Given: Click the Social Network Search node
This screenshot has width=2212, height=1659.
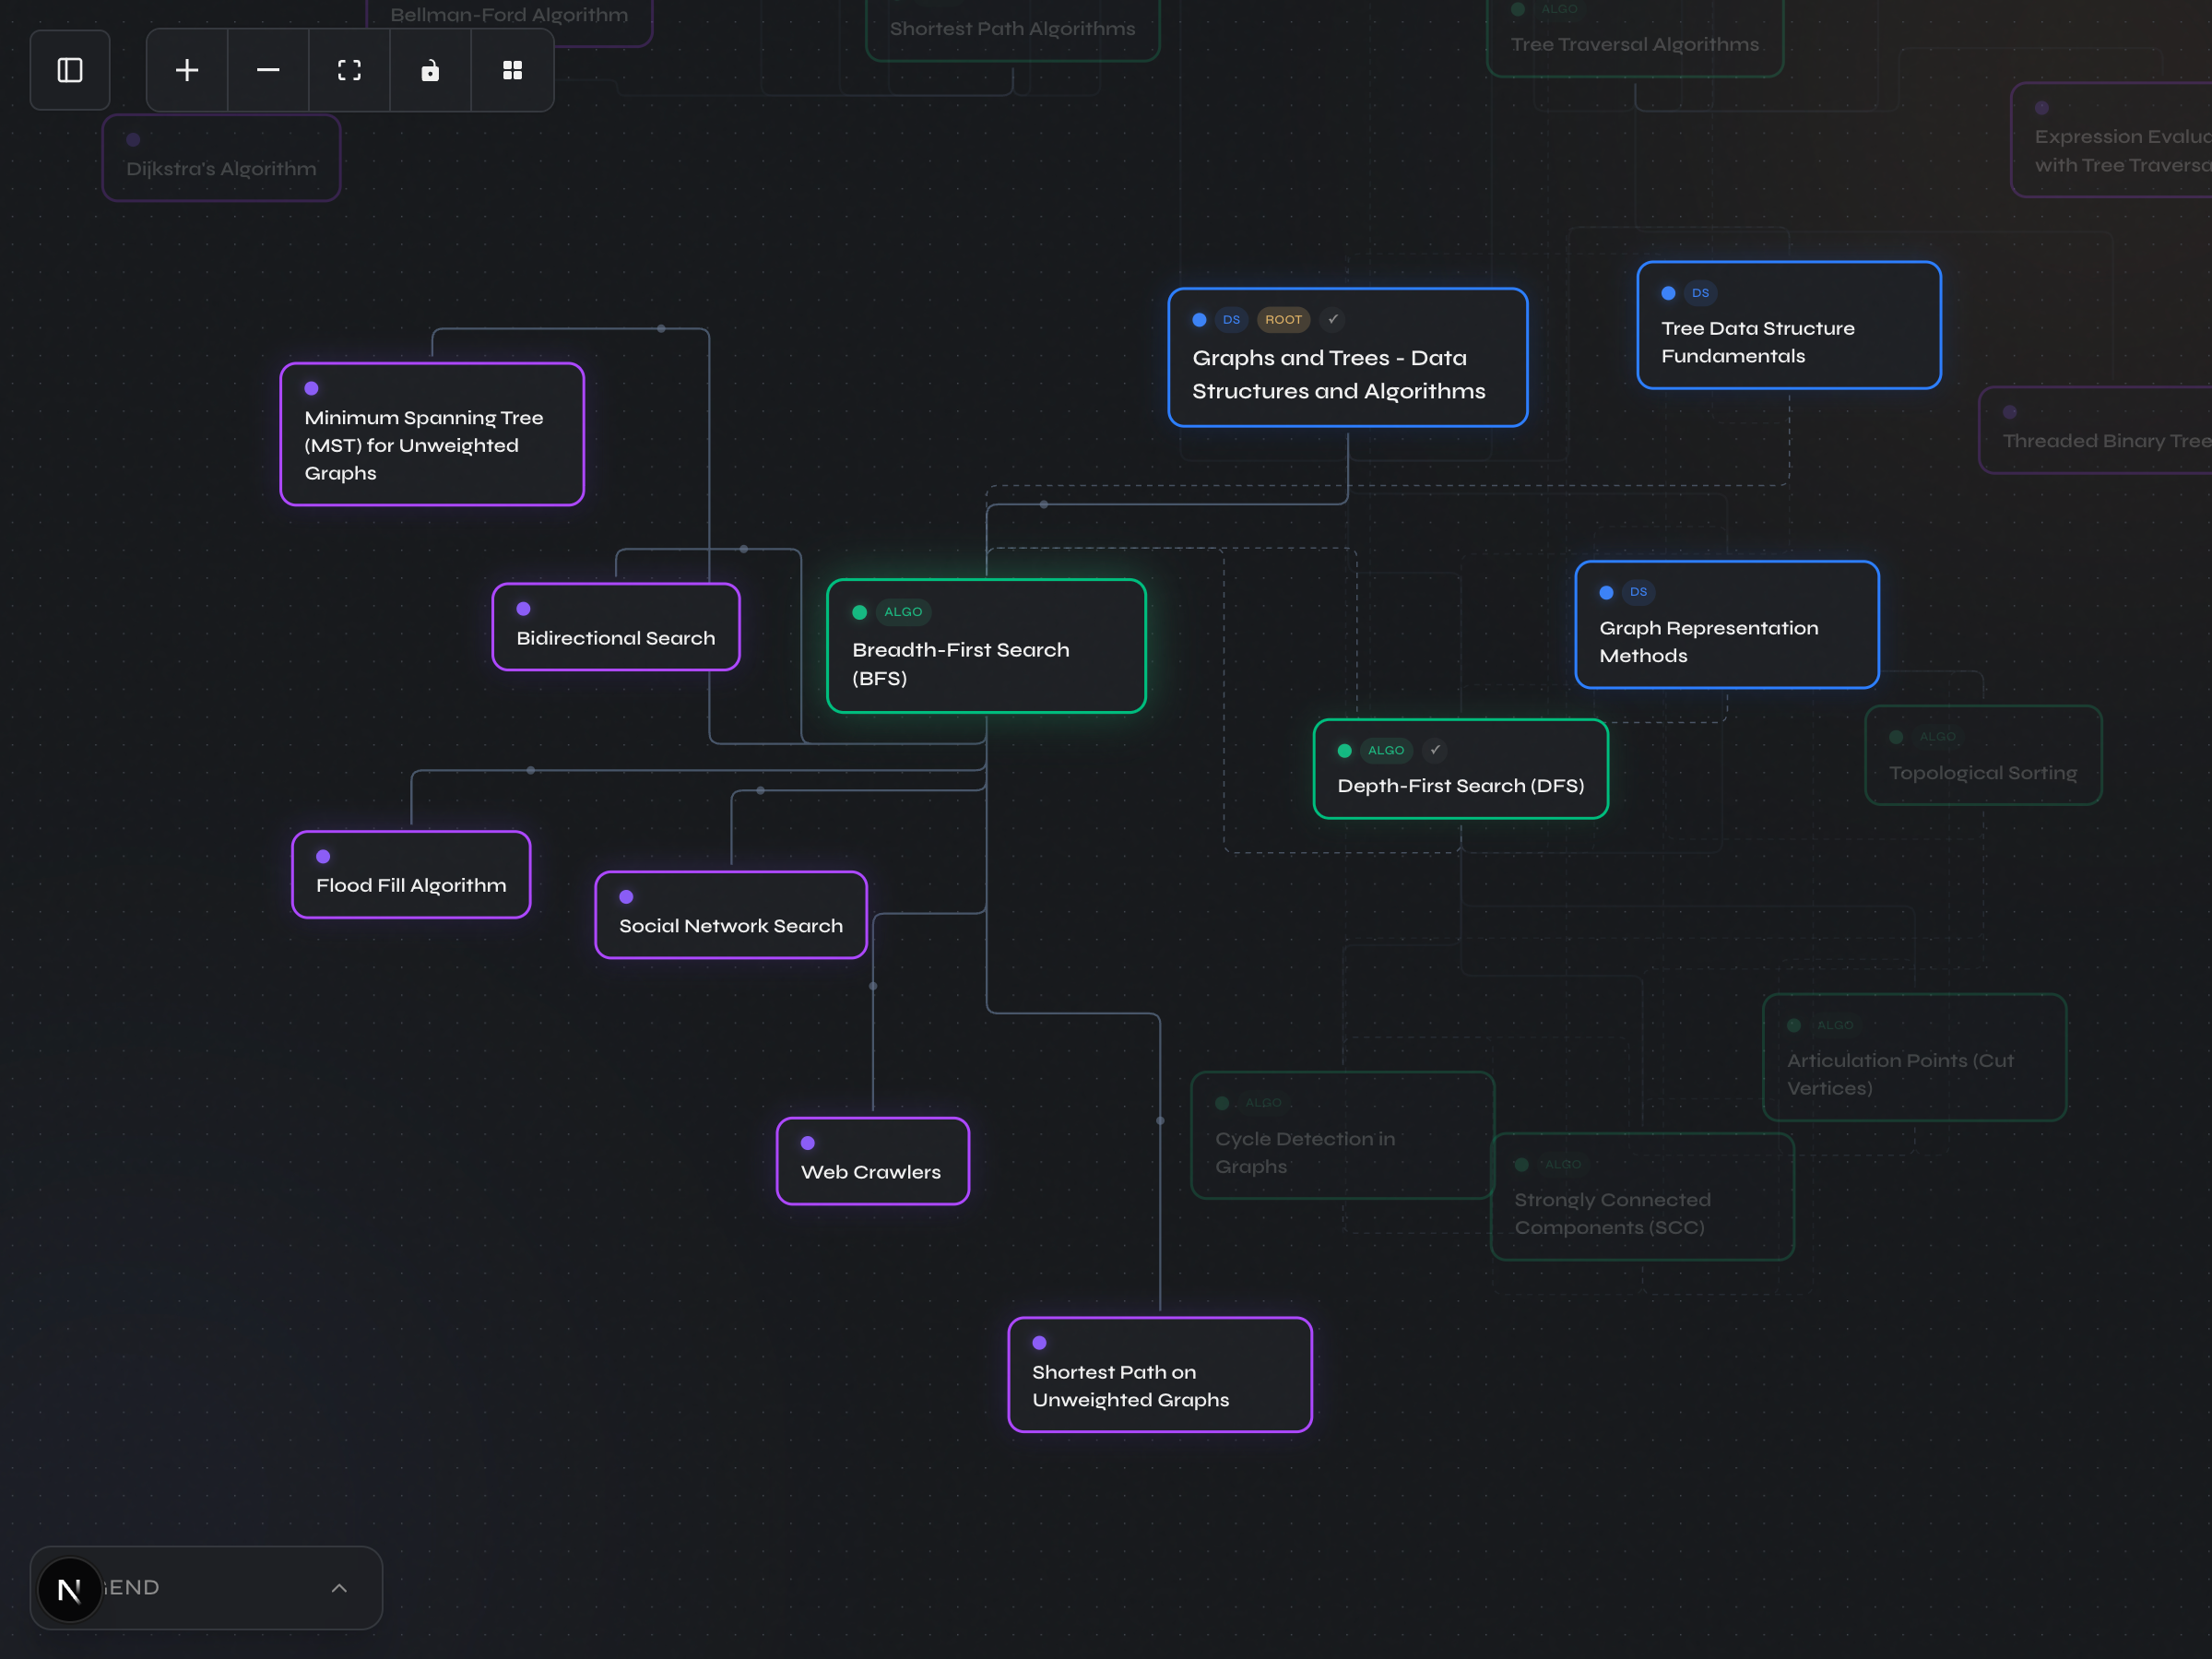Looking at the screenshot, I should point(731,925).
